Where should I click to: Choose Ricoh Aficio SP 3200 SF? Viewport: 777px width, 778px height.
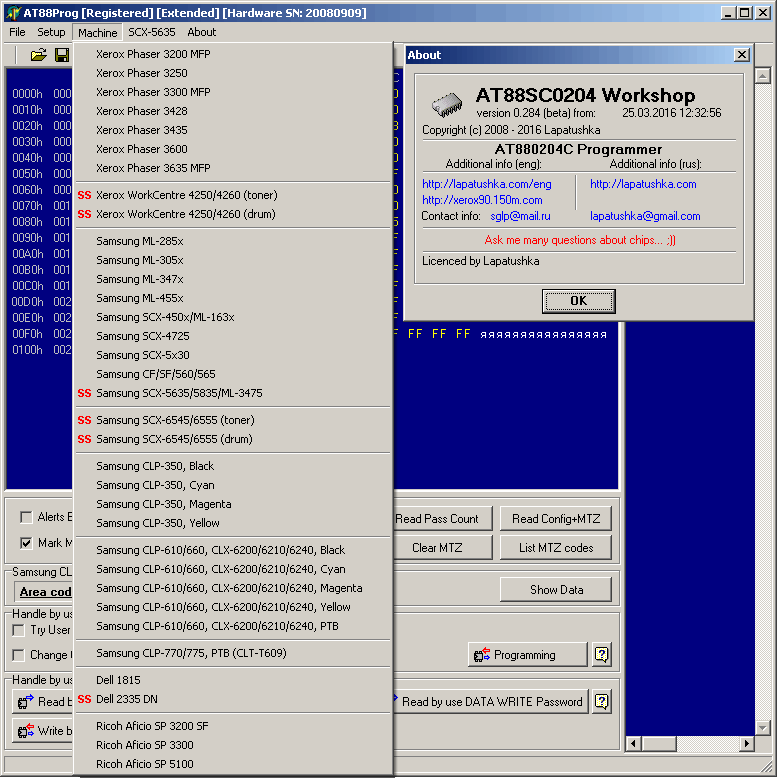(233, 726)
